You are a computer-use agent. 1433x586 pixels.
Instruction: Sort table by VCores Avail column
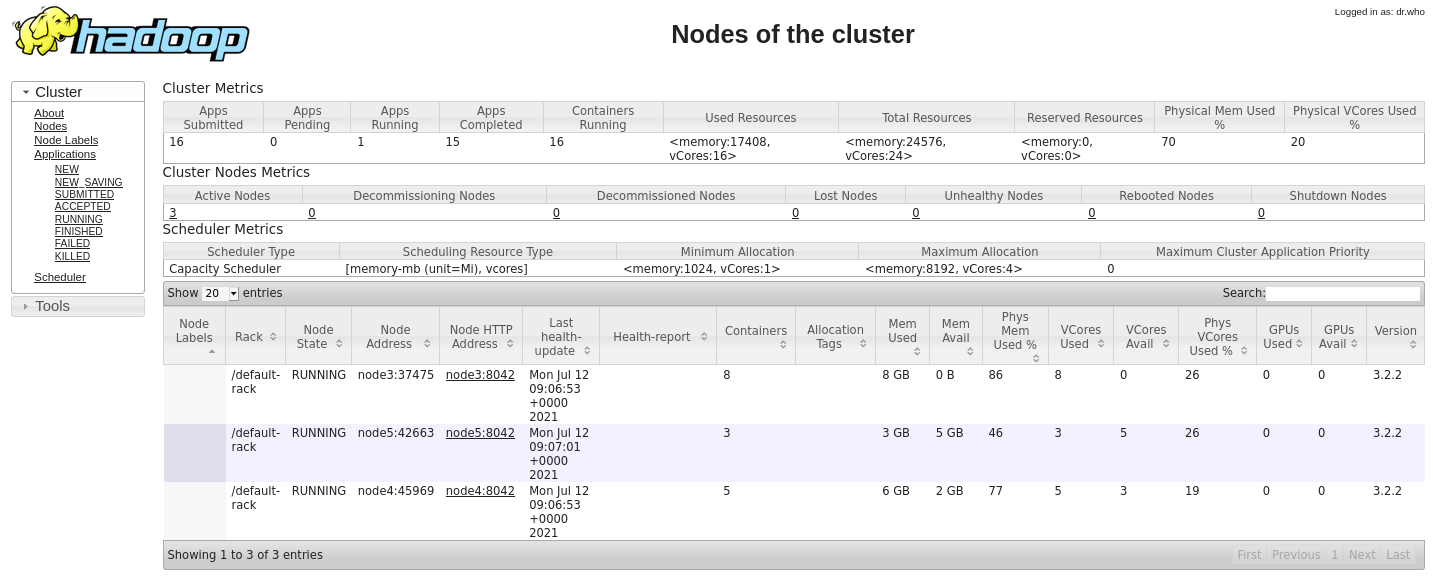coord(1146,335)
